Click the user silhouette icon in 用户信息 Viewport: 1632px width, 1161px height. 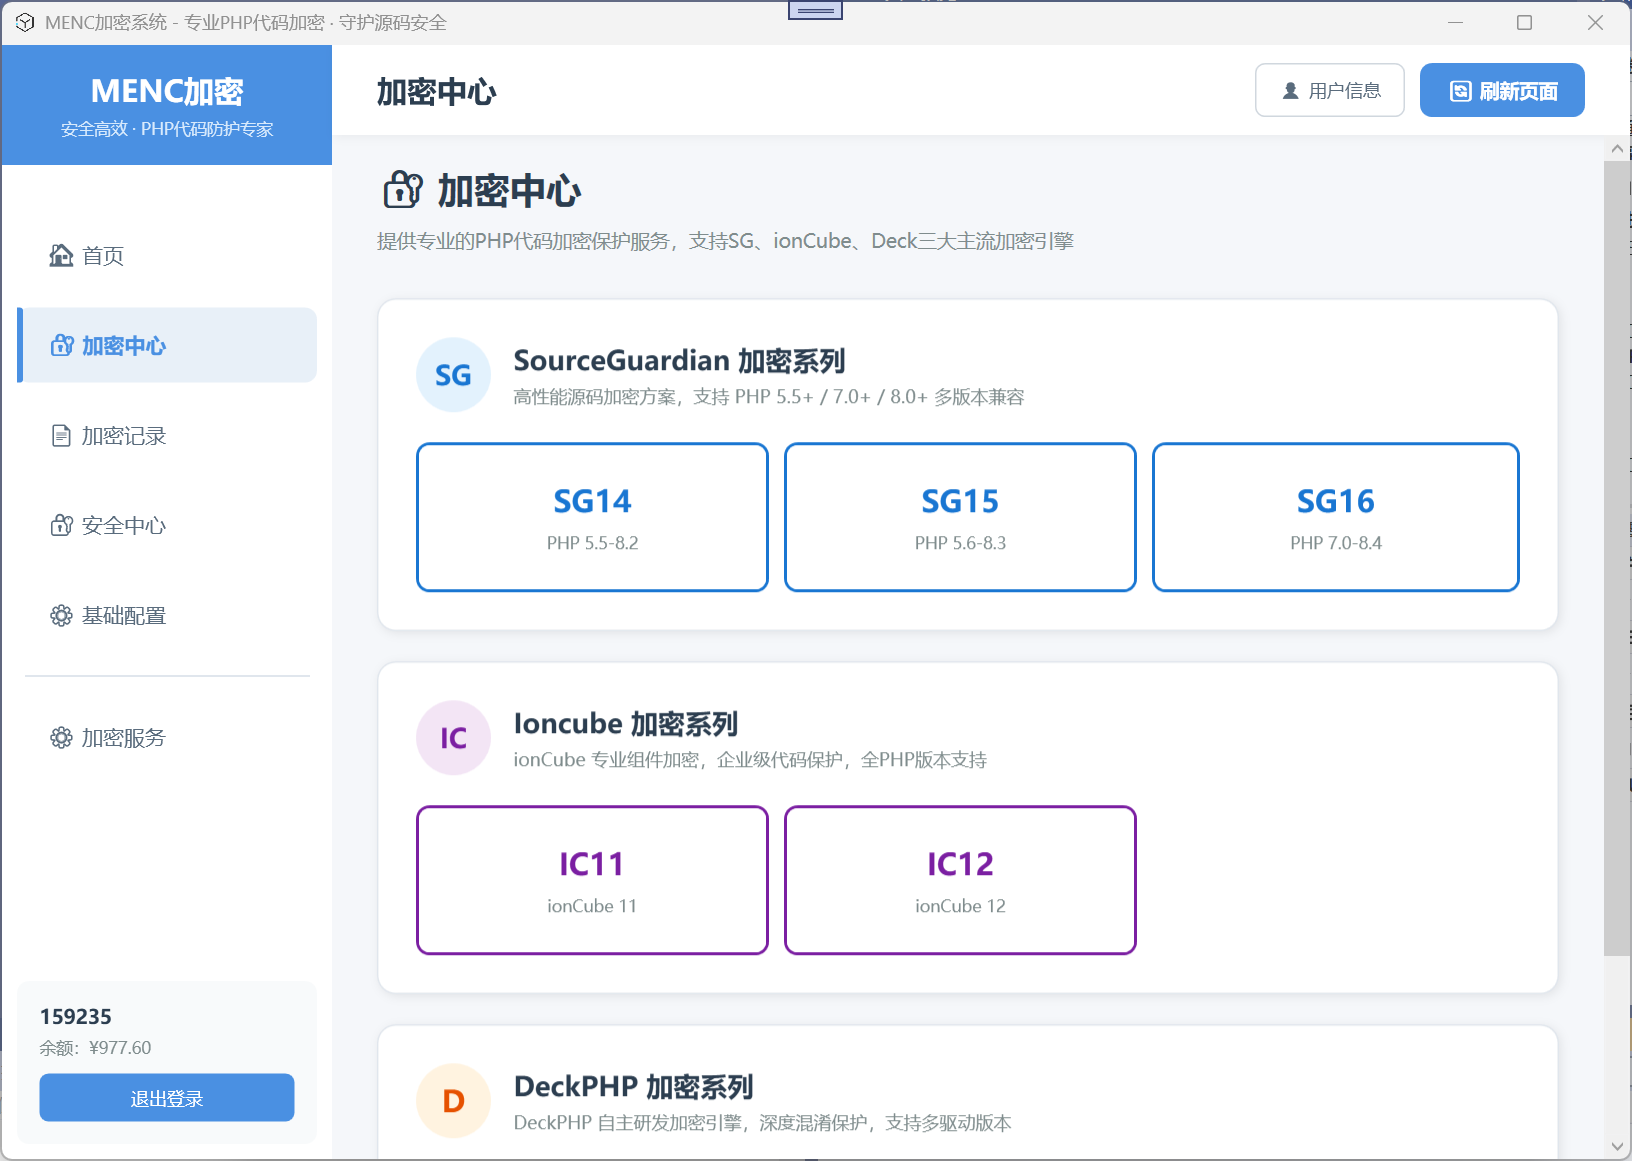point(1291,91)
